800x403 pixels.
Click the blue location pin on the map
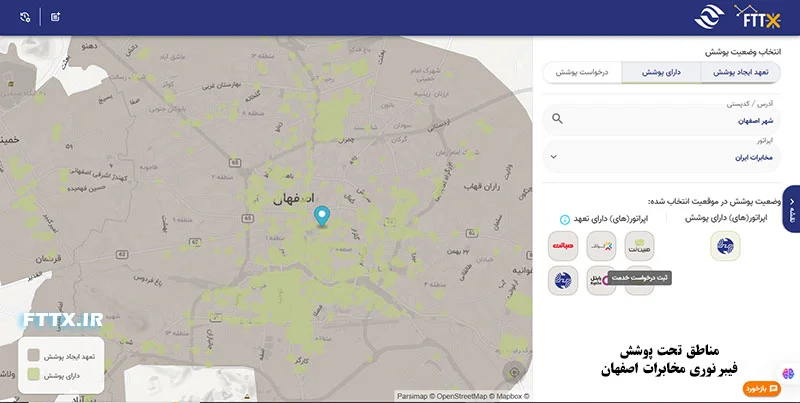321,216
